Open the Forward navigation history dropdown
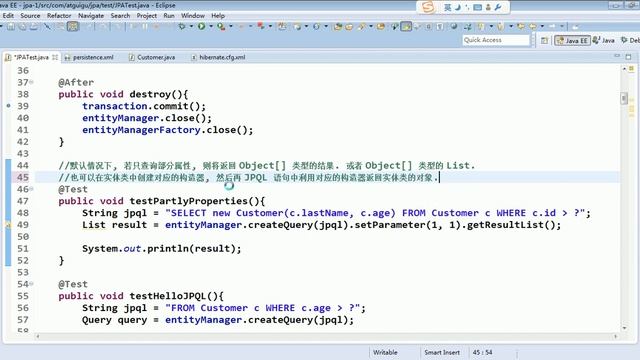The height and width of the screenshot is (360, 640). 562,27
